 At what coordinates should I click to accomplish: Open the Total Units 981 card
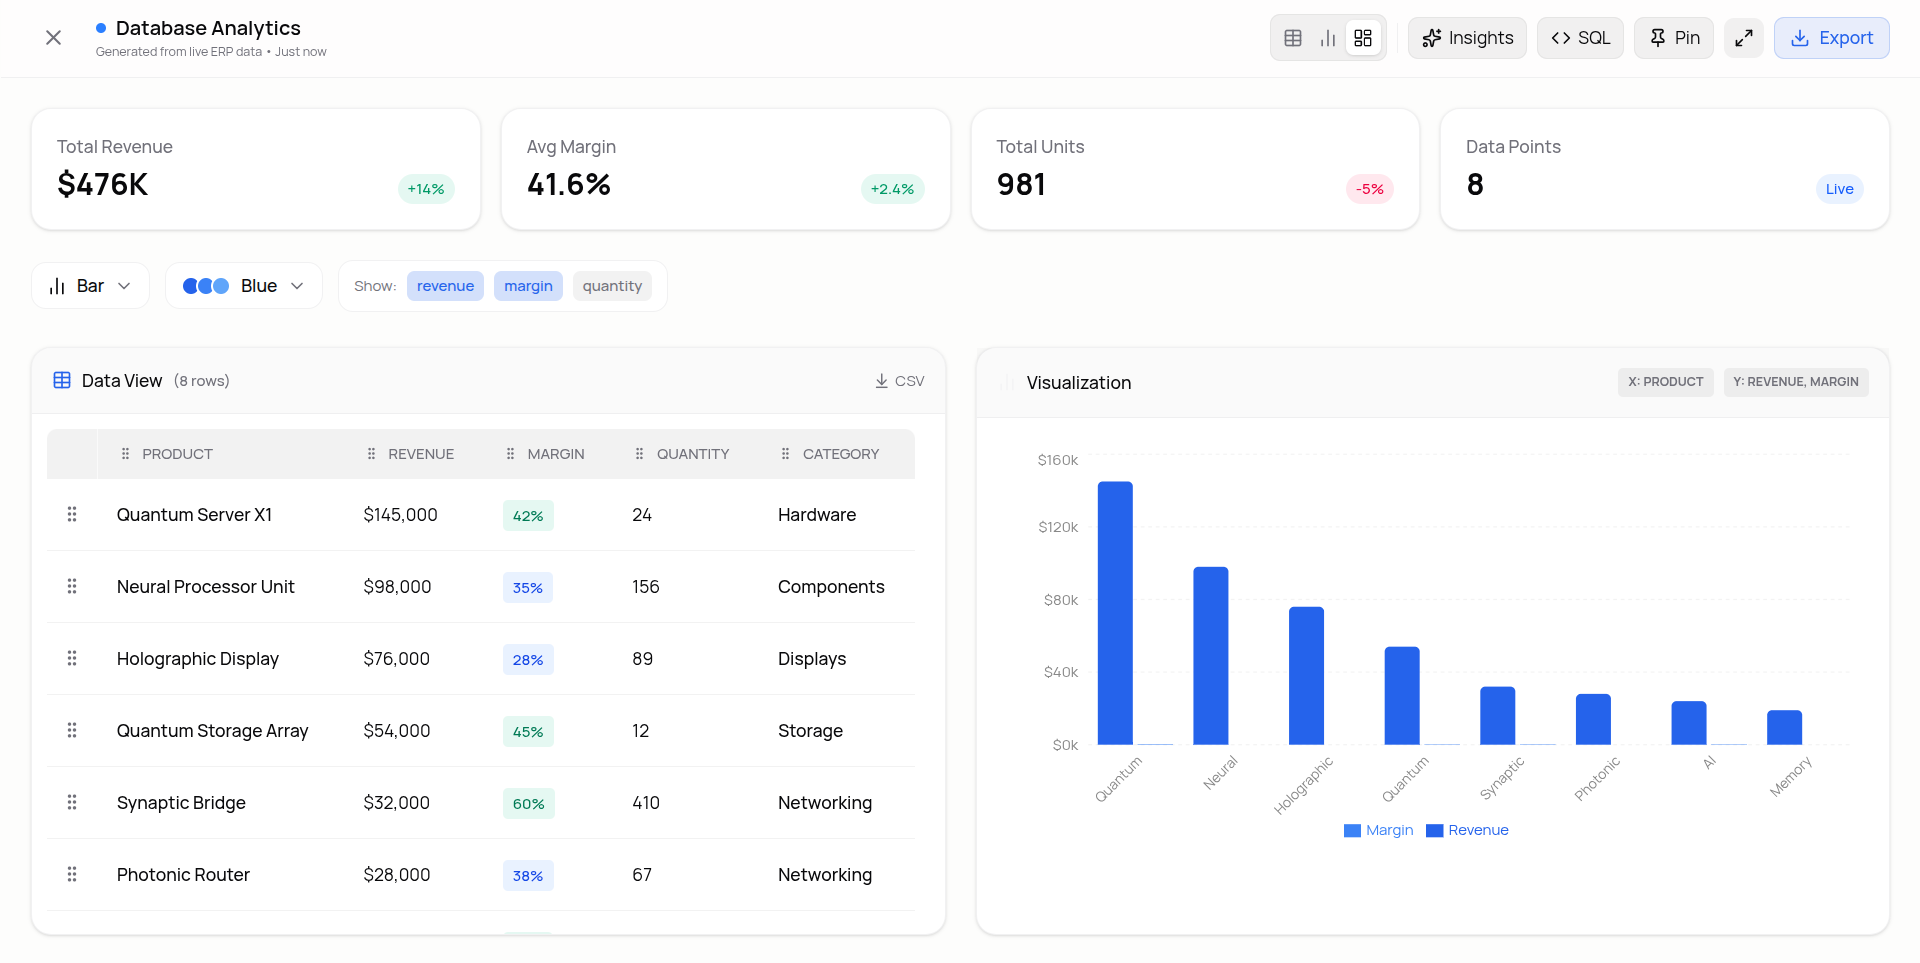[1195, 169]
